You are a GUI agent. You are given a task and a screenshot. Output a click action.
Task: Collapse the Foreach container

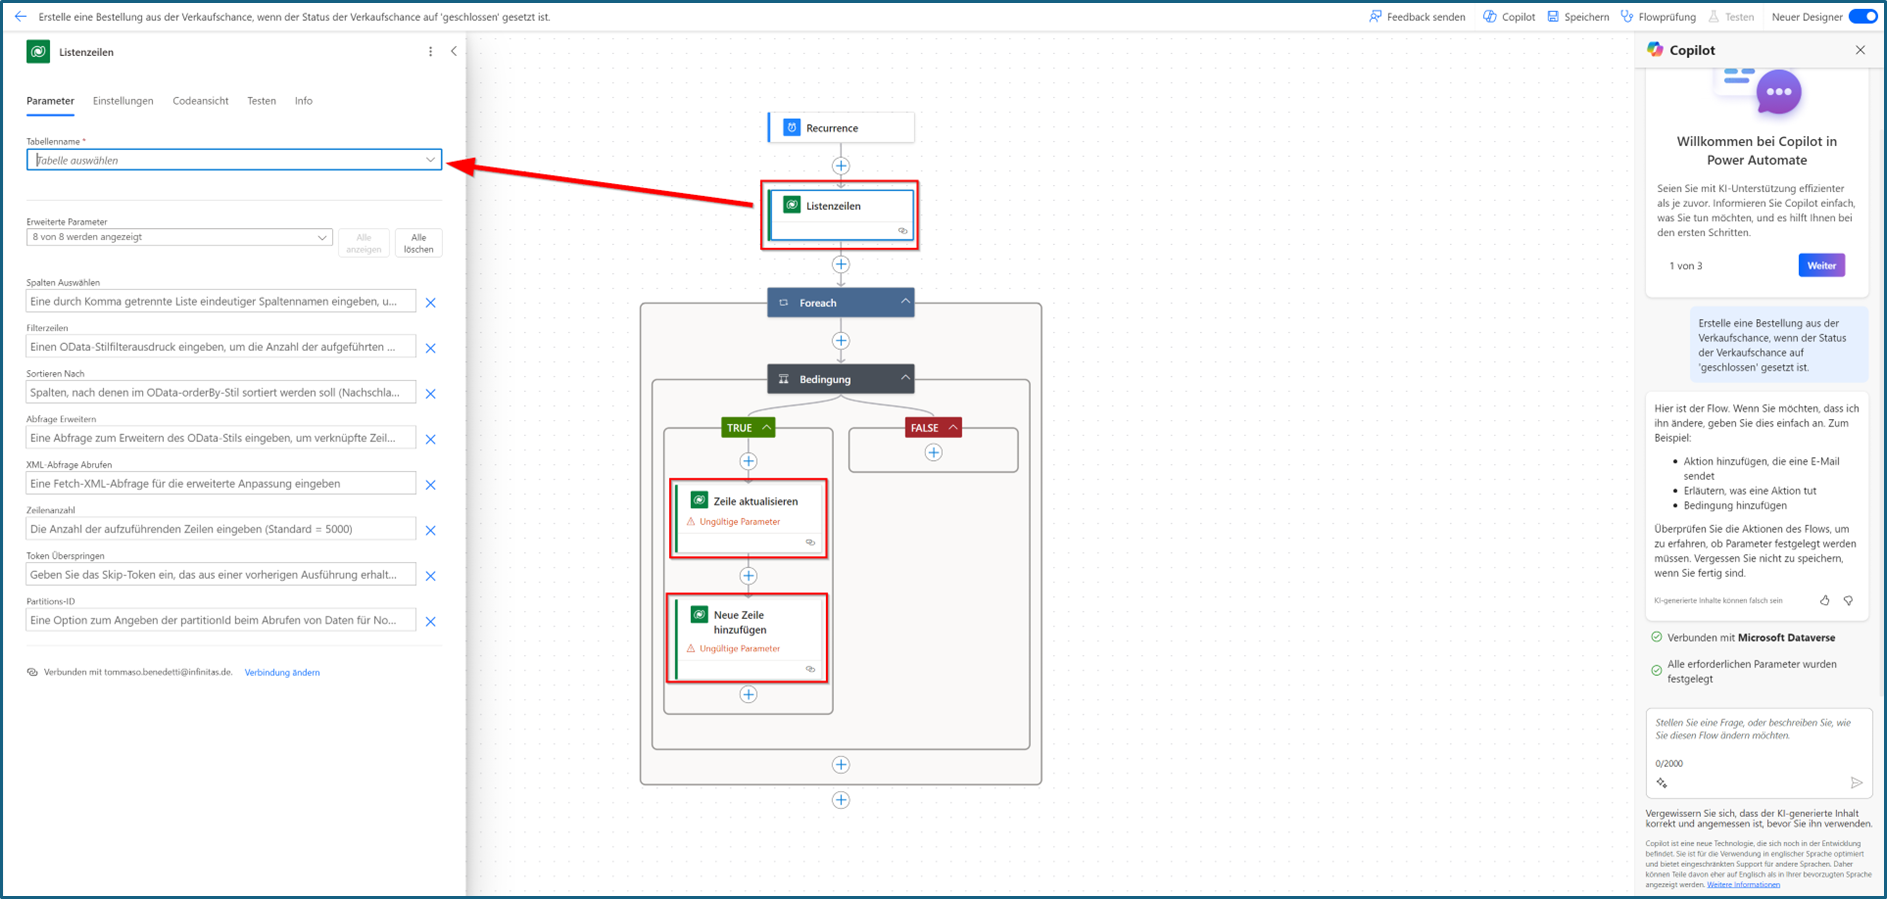pyautogui.click(x=905, y=302)
